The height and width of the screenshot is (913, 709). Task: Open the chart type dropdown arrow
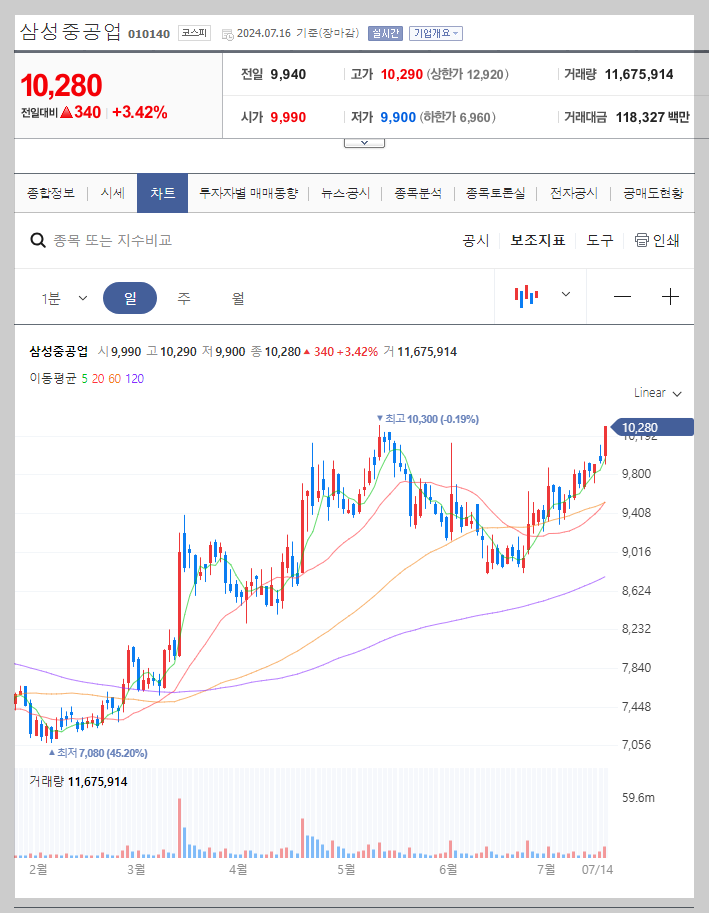point(565,295)
